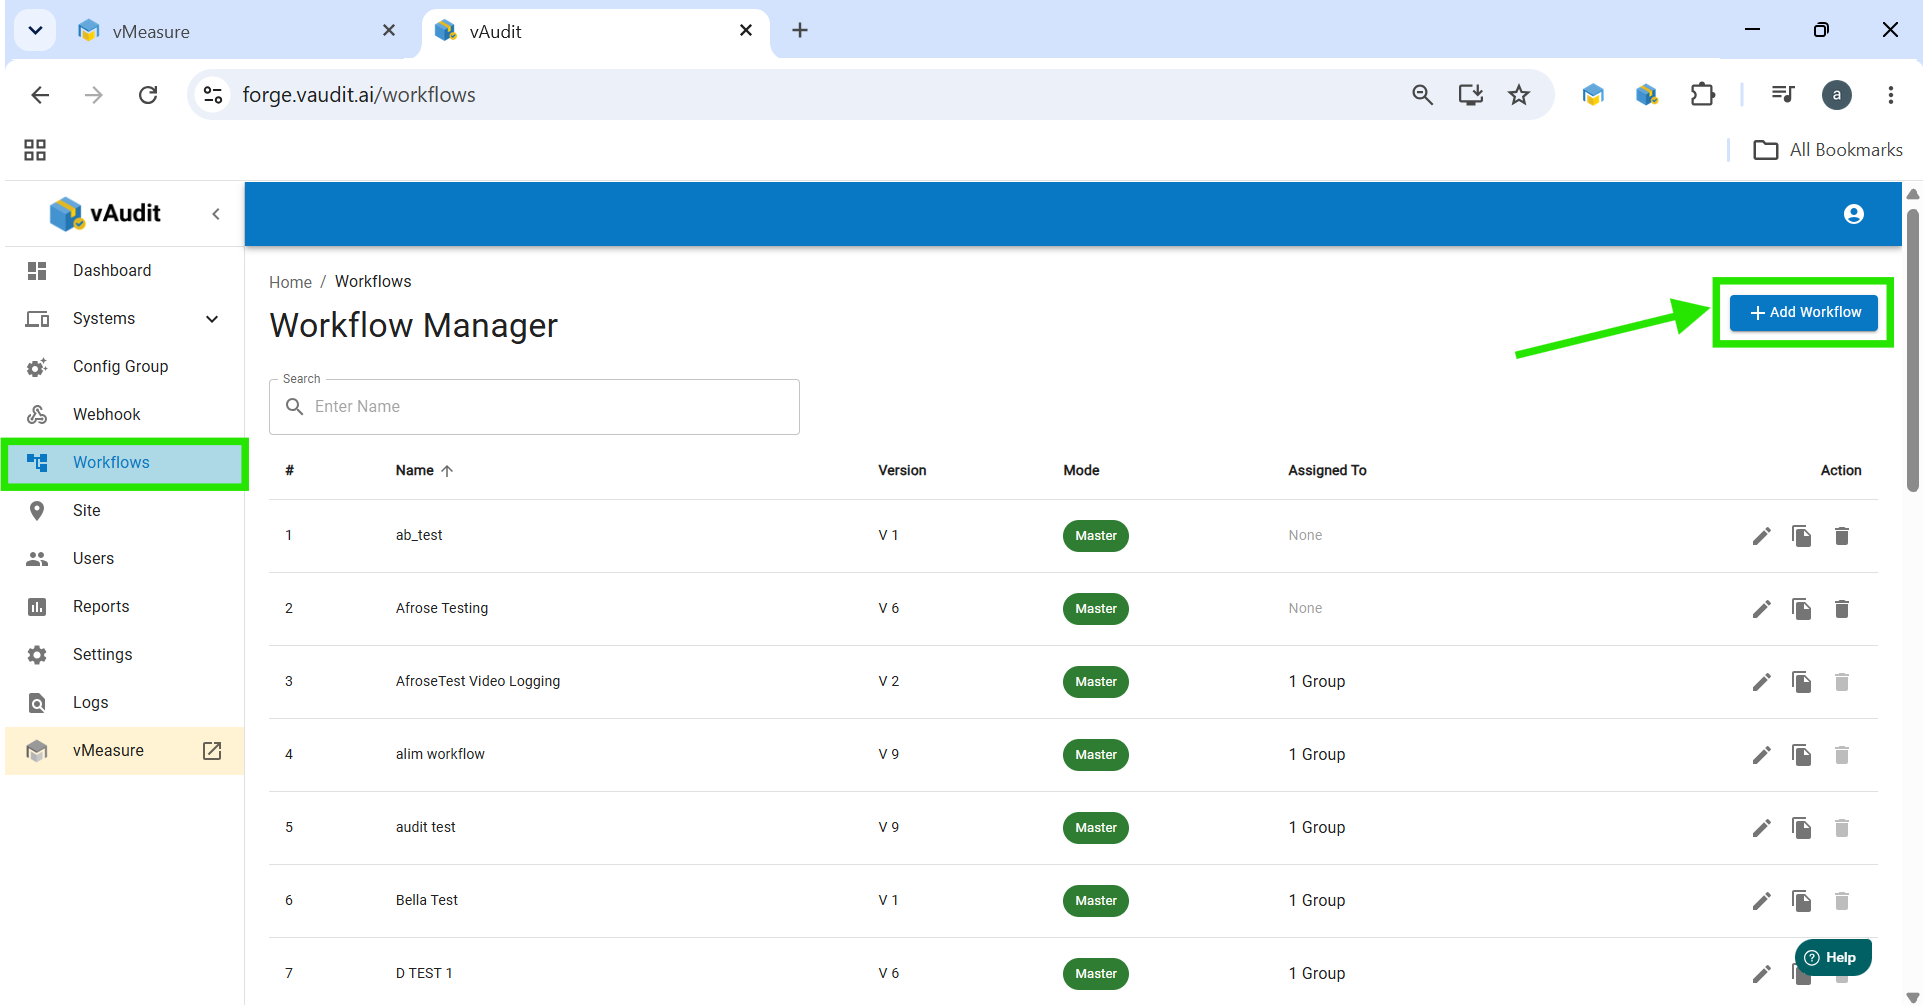
Task: Sort workflows by Name column
Action: (424, 471)
